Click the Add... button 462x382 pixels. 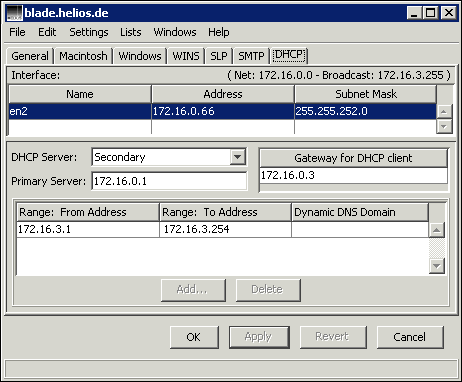click(x=193, y=290)
